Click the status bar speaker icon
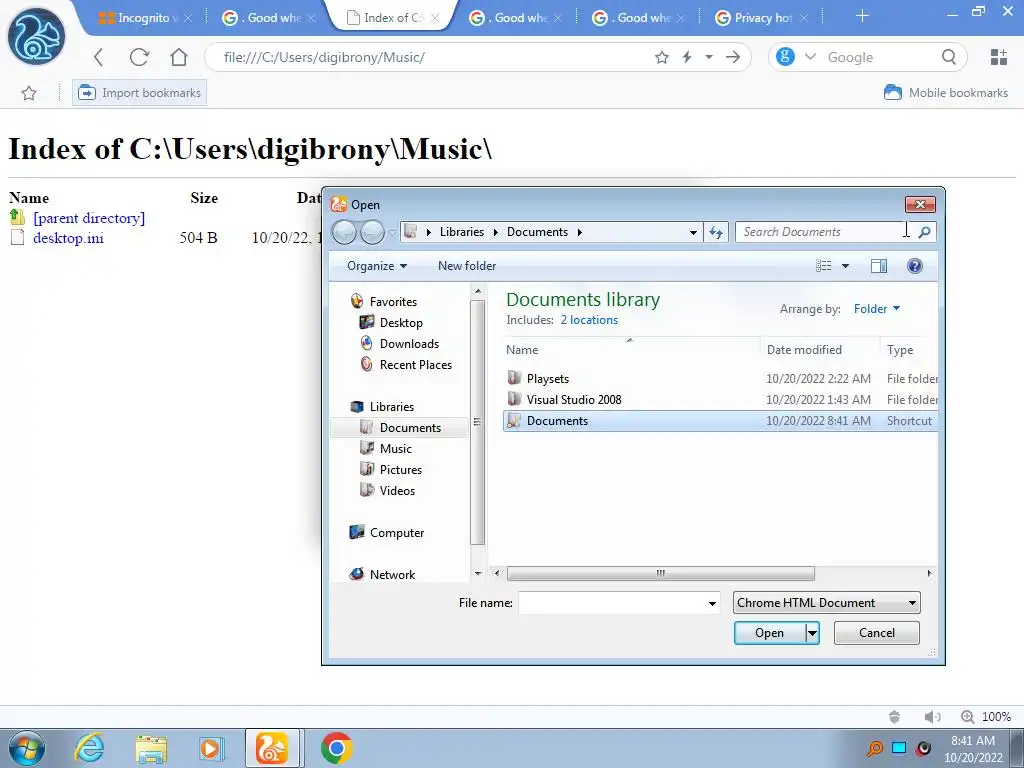The height and width of the screenshot is (768, 1024). click(932, 717)
